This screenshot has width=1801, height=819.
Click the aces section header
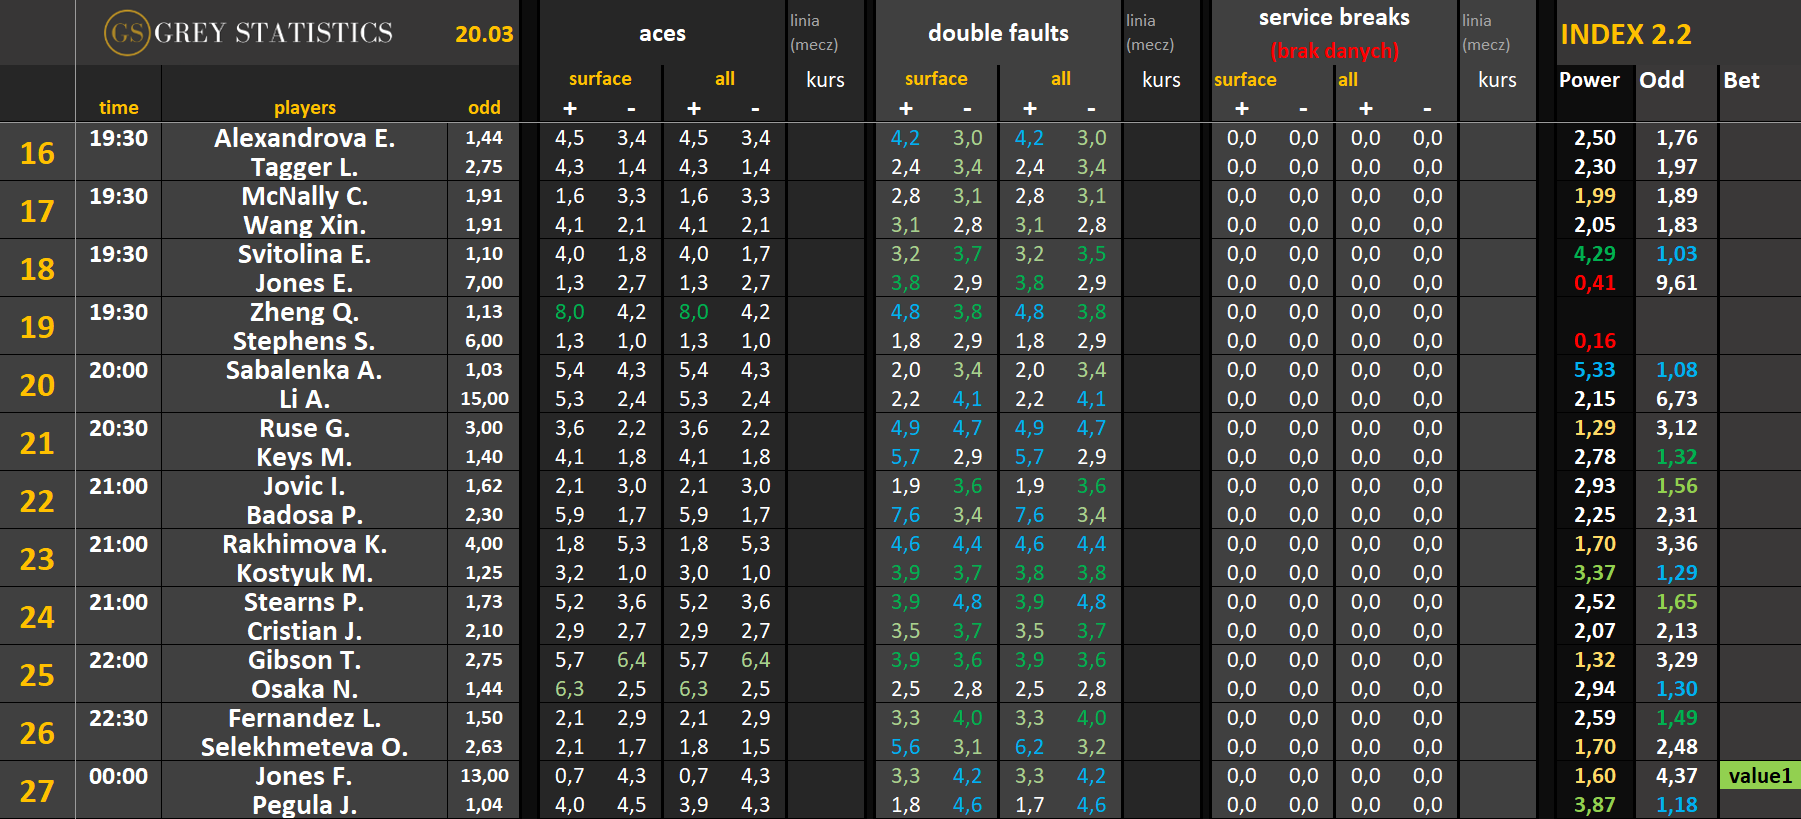coord(662,34)
